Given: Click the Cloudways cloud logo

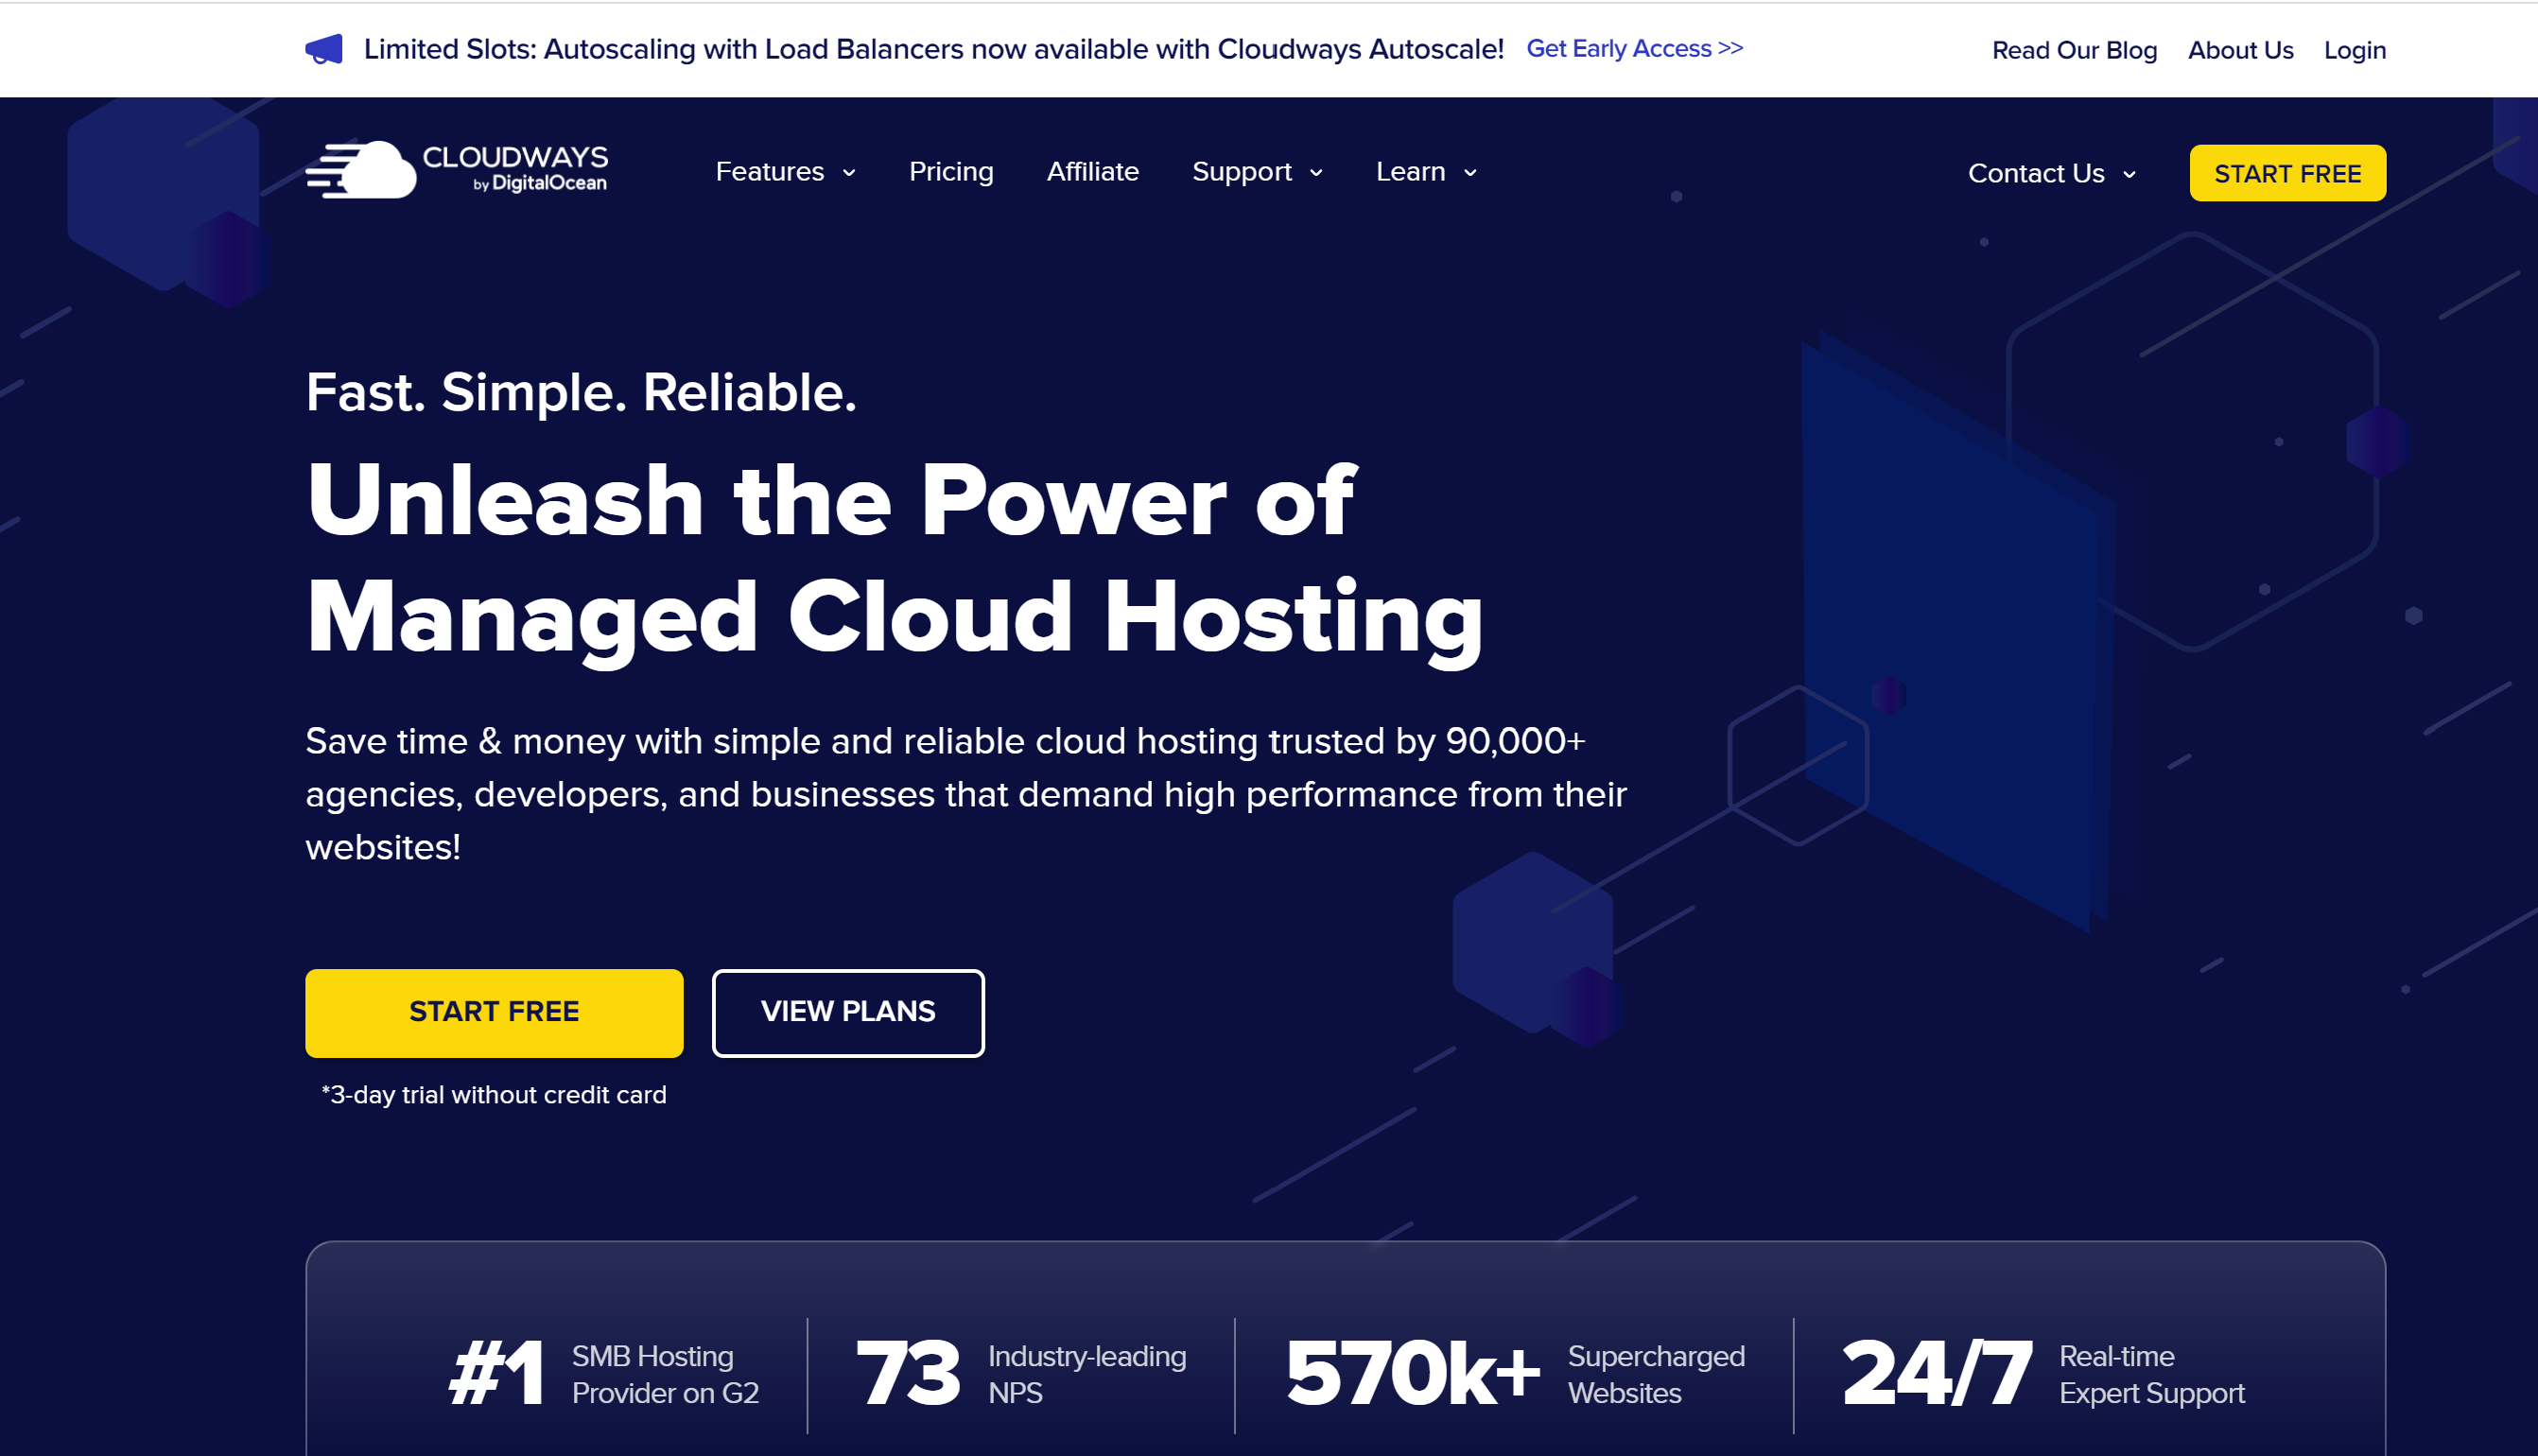Looking at the screenshot, I should (361, 170).
